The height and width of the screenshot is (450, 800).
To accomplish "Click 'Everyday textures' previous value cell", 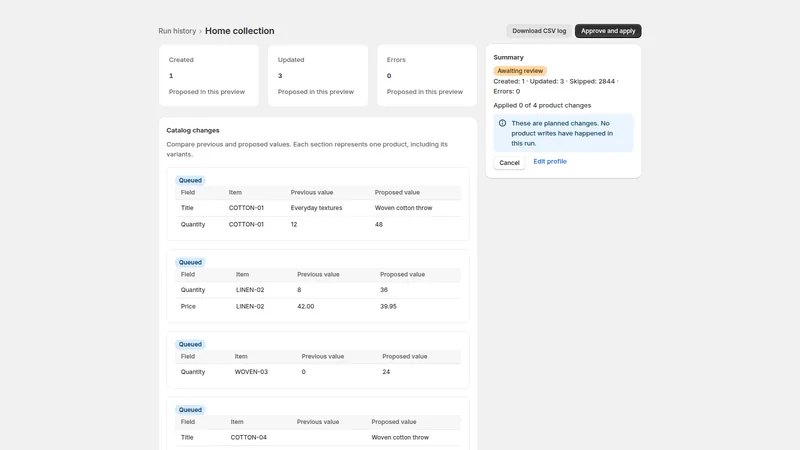I will pos(316,208).
